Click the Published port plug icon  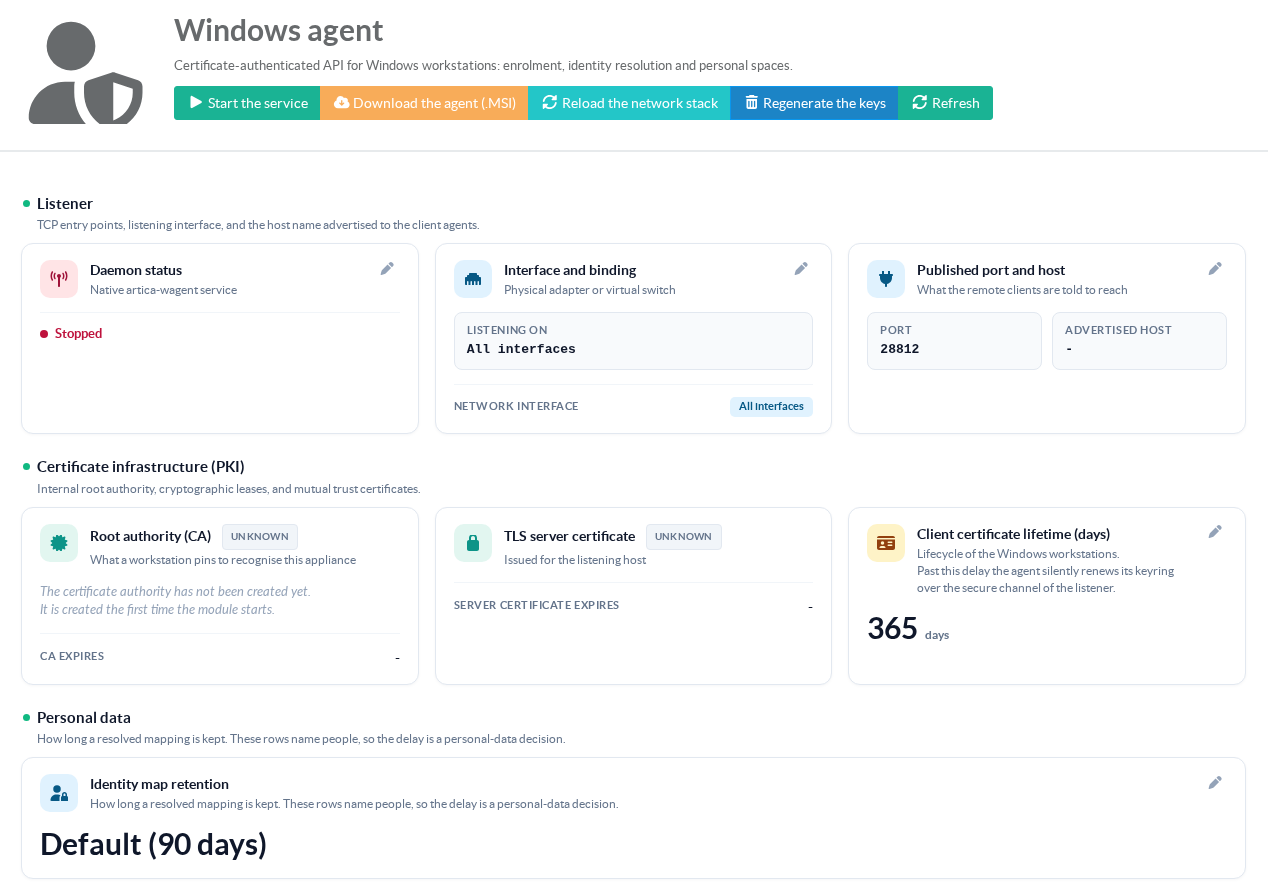(886, 279)
